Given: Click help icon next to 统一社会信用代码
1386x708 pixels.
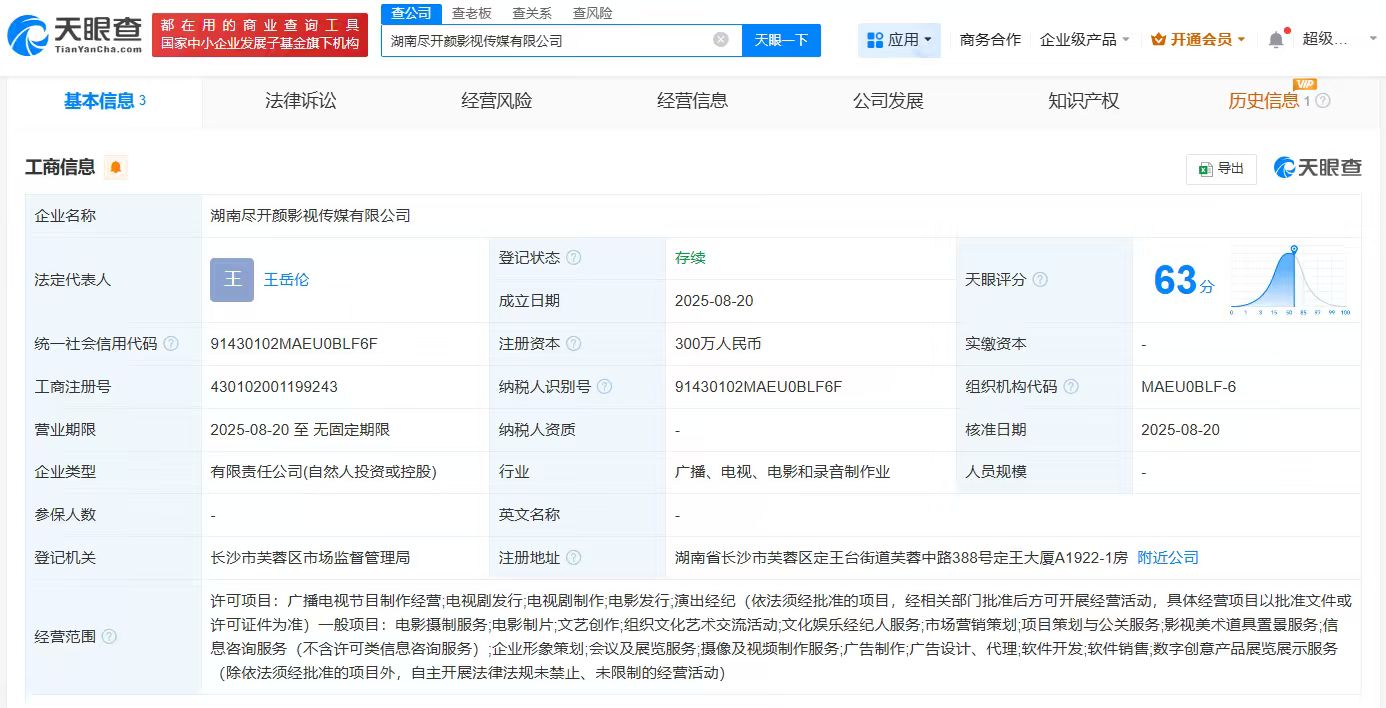Looking at the screenshot, I should (x=171, y=344).
